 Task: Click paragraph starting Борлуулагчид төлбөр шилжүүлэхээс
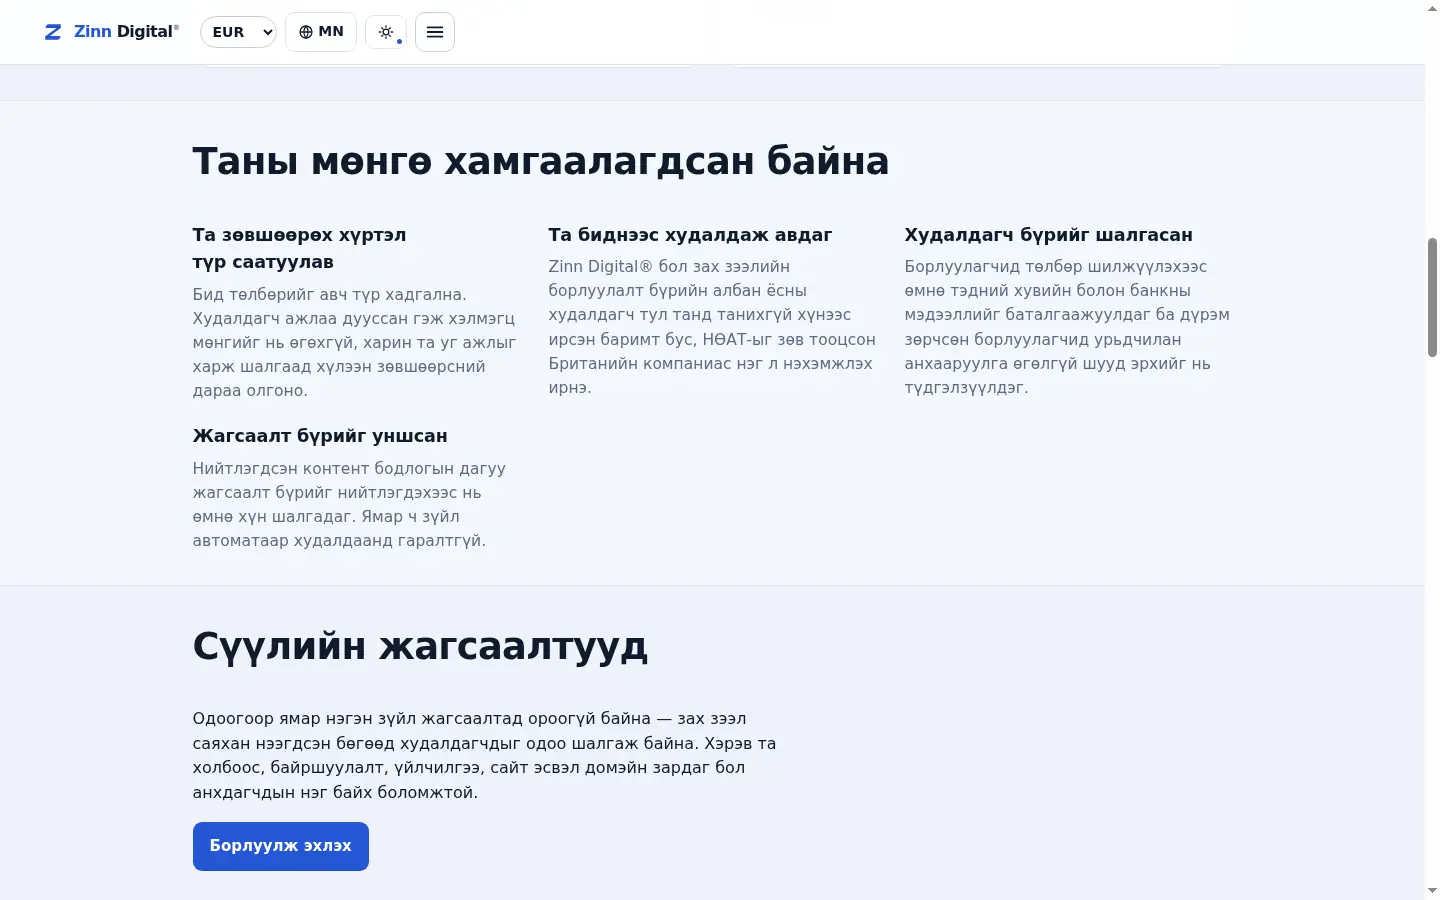(1067, 327)
